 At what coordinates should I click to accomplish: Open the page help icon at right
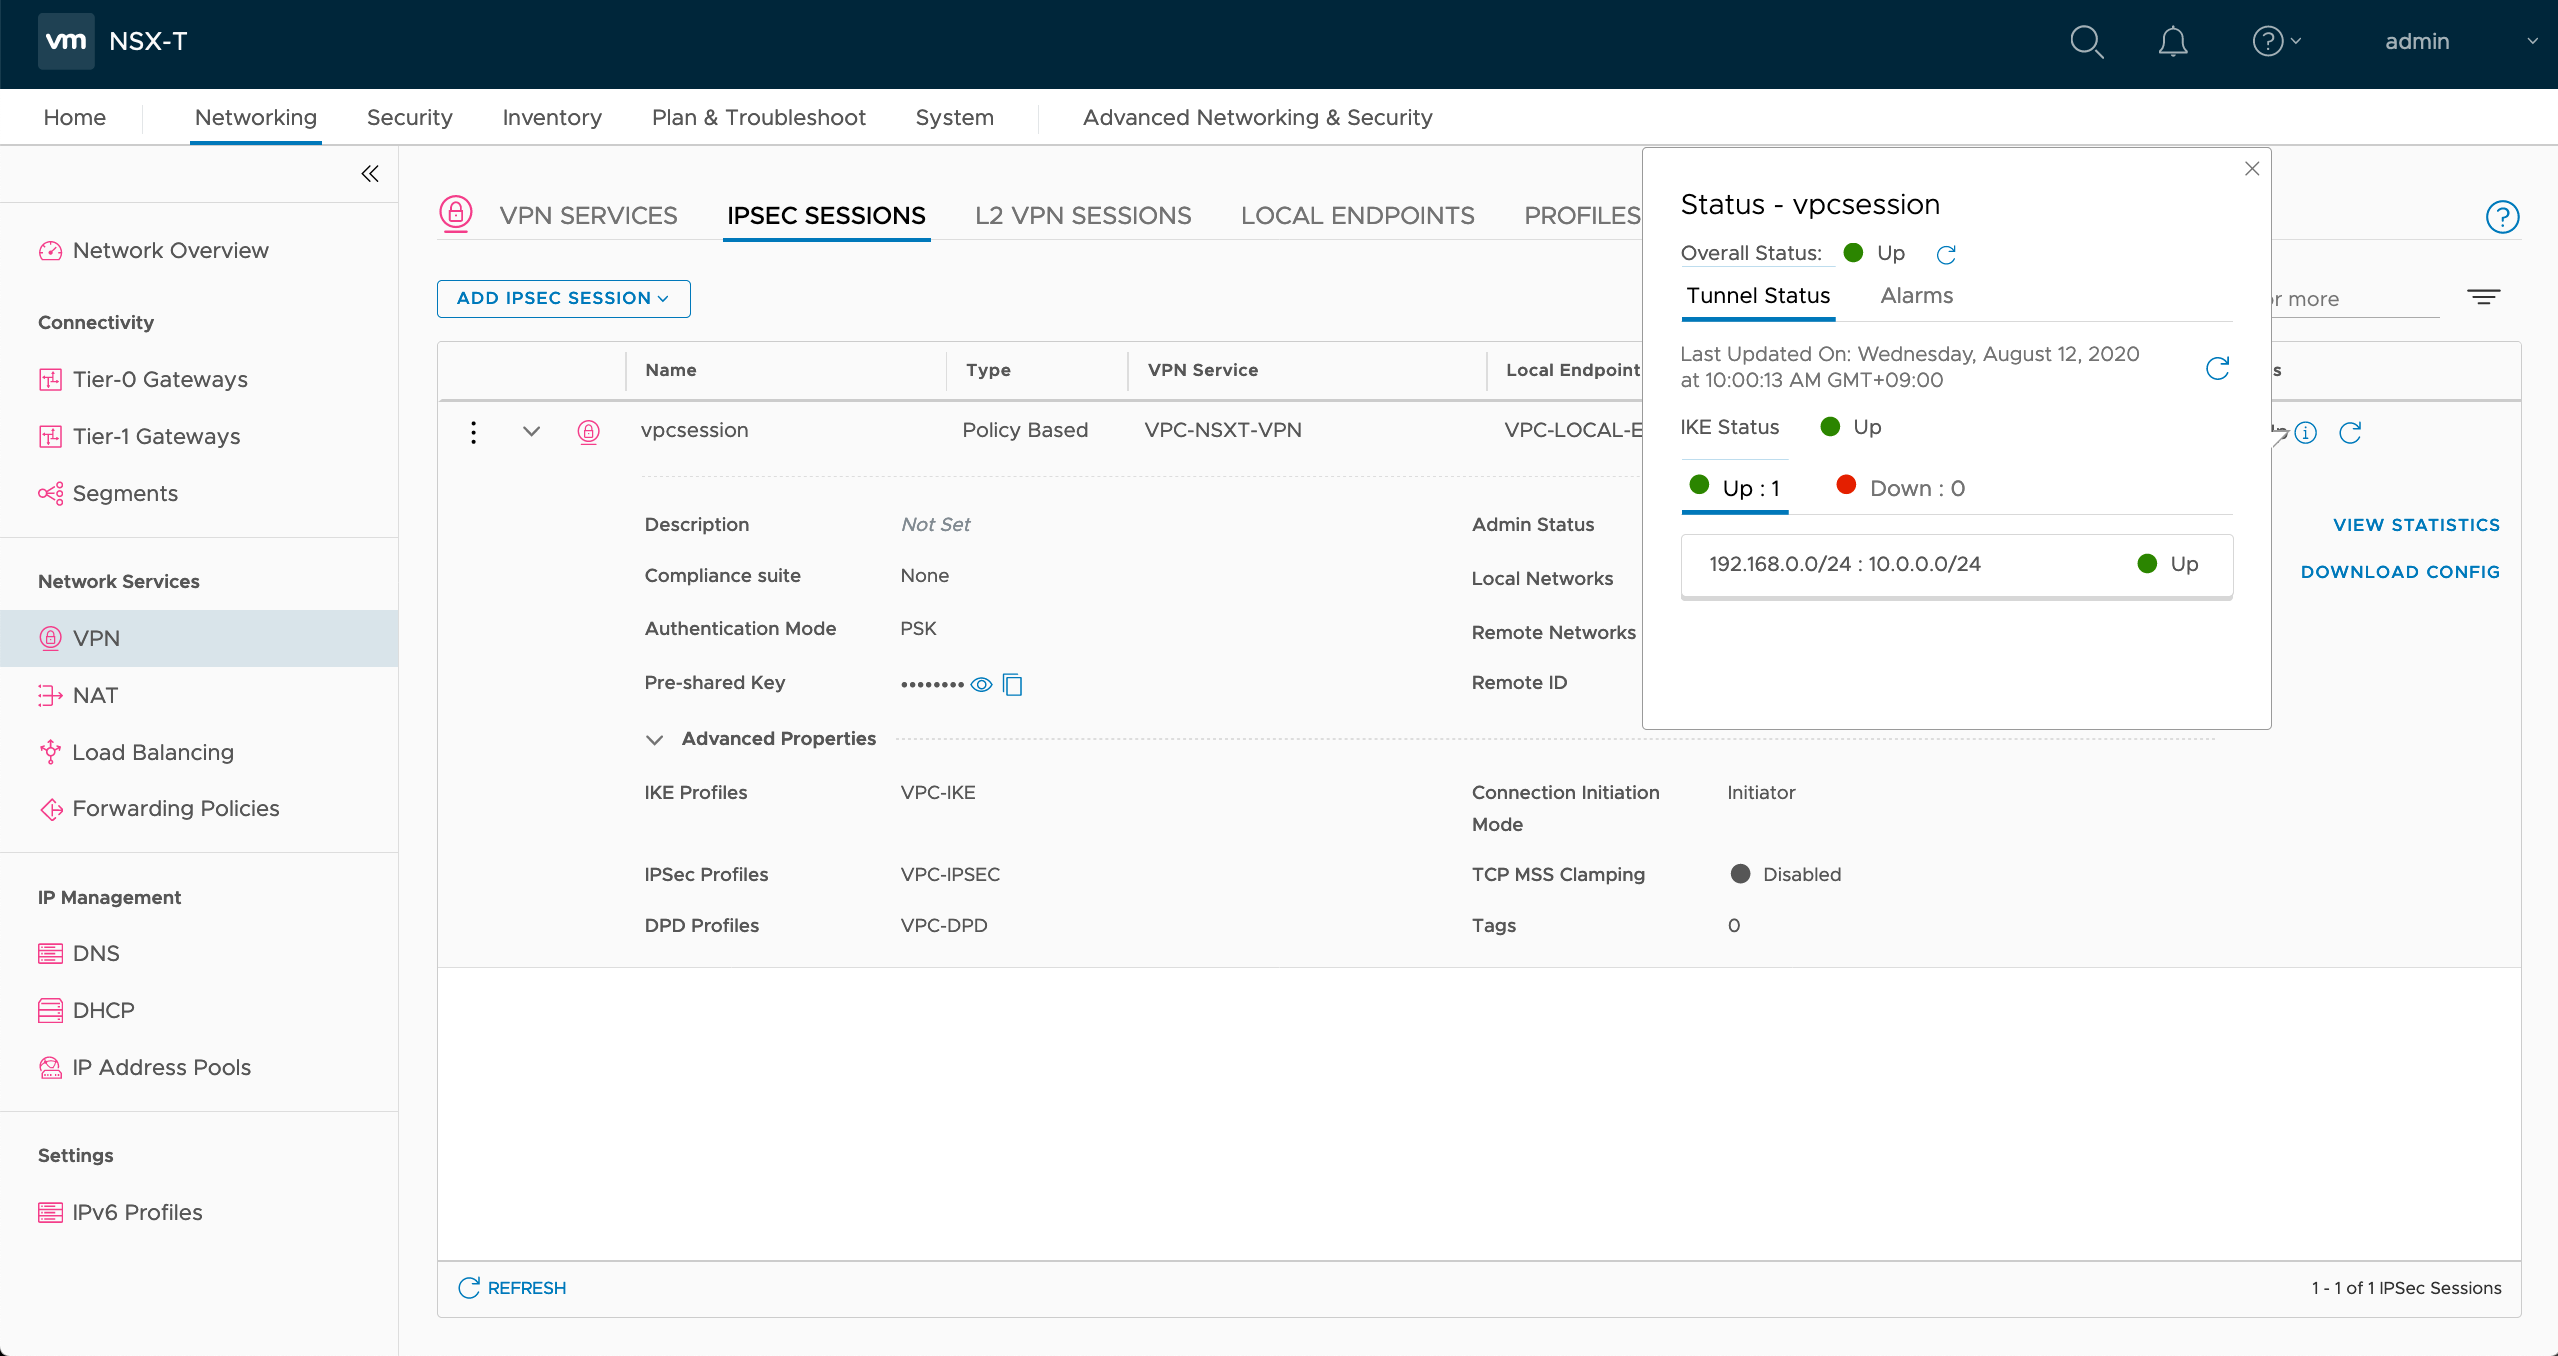click(2502, 216)
